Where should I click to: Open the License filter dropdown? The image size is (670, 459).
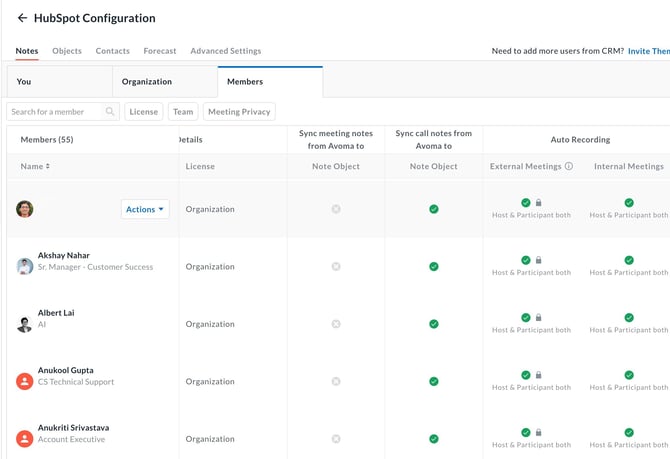click(x=144, y=112)
